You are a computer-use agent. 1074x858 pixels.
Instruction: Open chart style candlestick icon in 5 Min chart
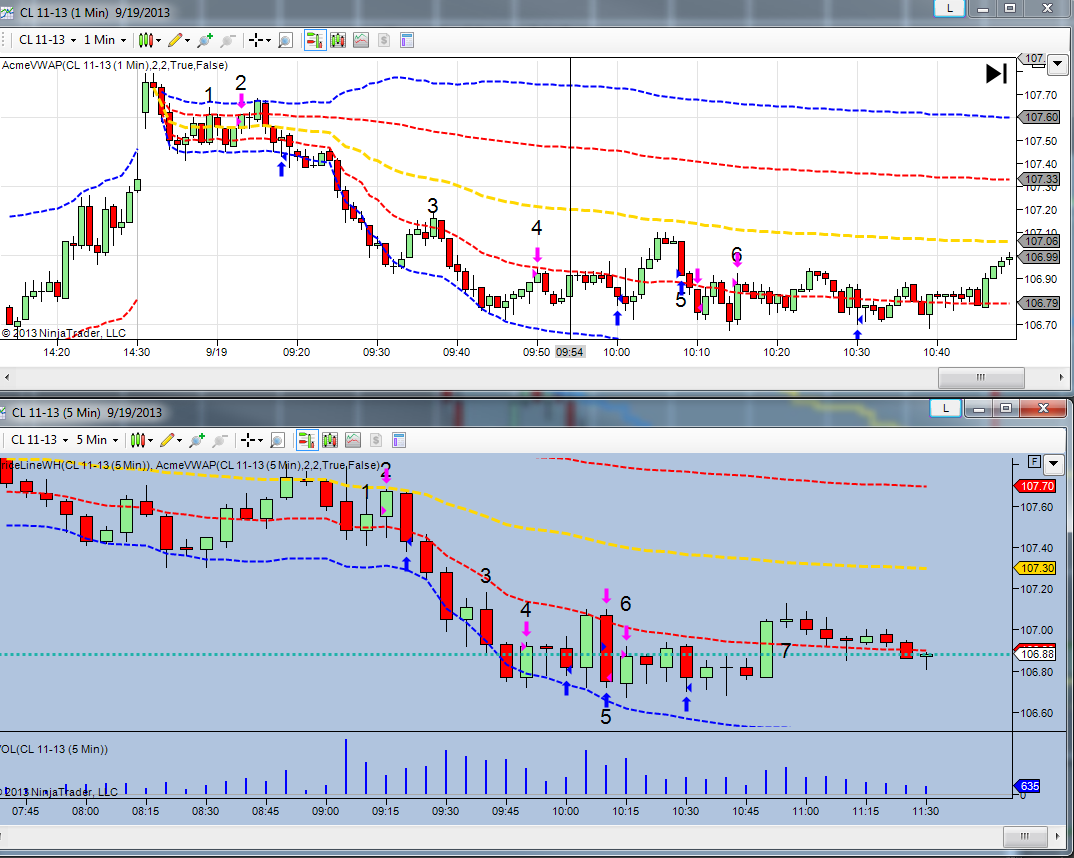[137, 440]
